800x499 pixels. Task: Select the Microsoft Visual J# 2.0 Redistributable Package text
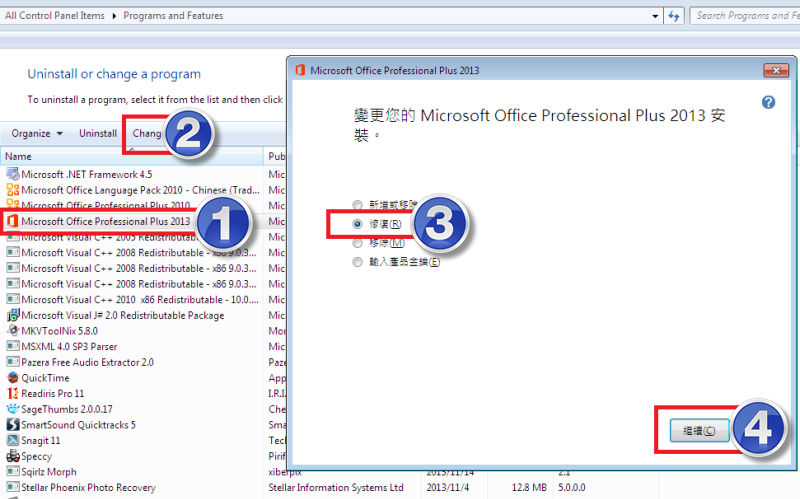point(122,315)
